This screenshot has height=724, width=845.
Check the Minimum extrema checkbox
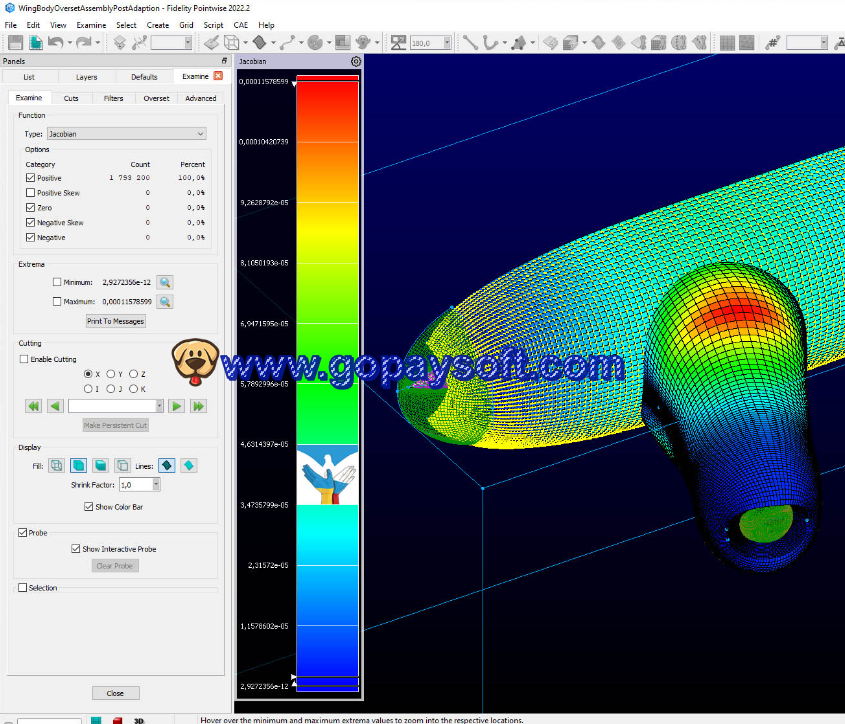pos(57,282)
